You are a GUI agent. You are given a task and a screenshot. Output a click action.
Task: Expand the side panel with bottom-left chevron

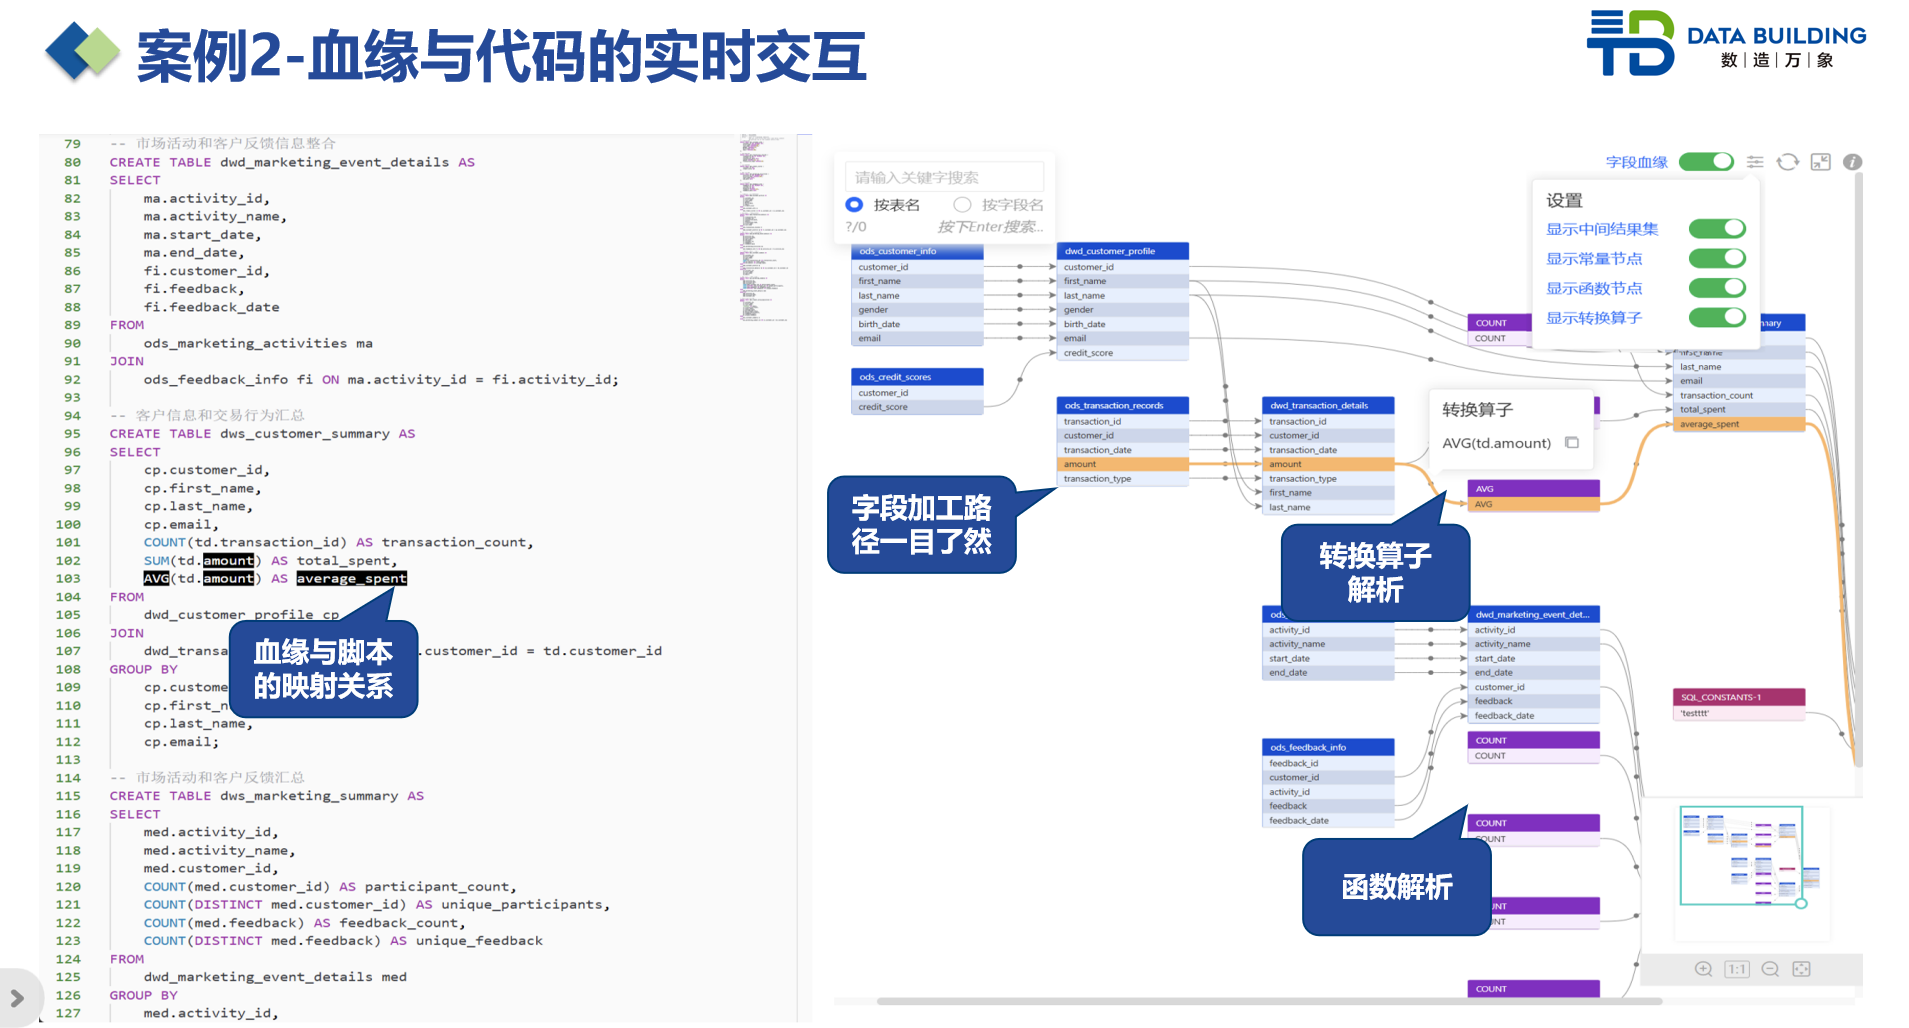[x=17, y=998]
